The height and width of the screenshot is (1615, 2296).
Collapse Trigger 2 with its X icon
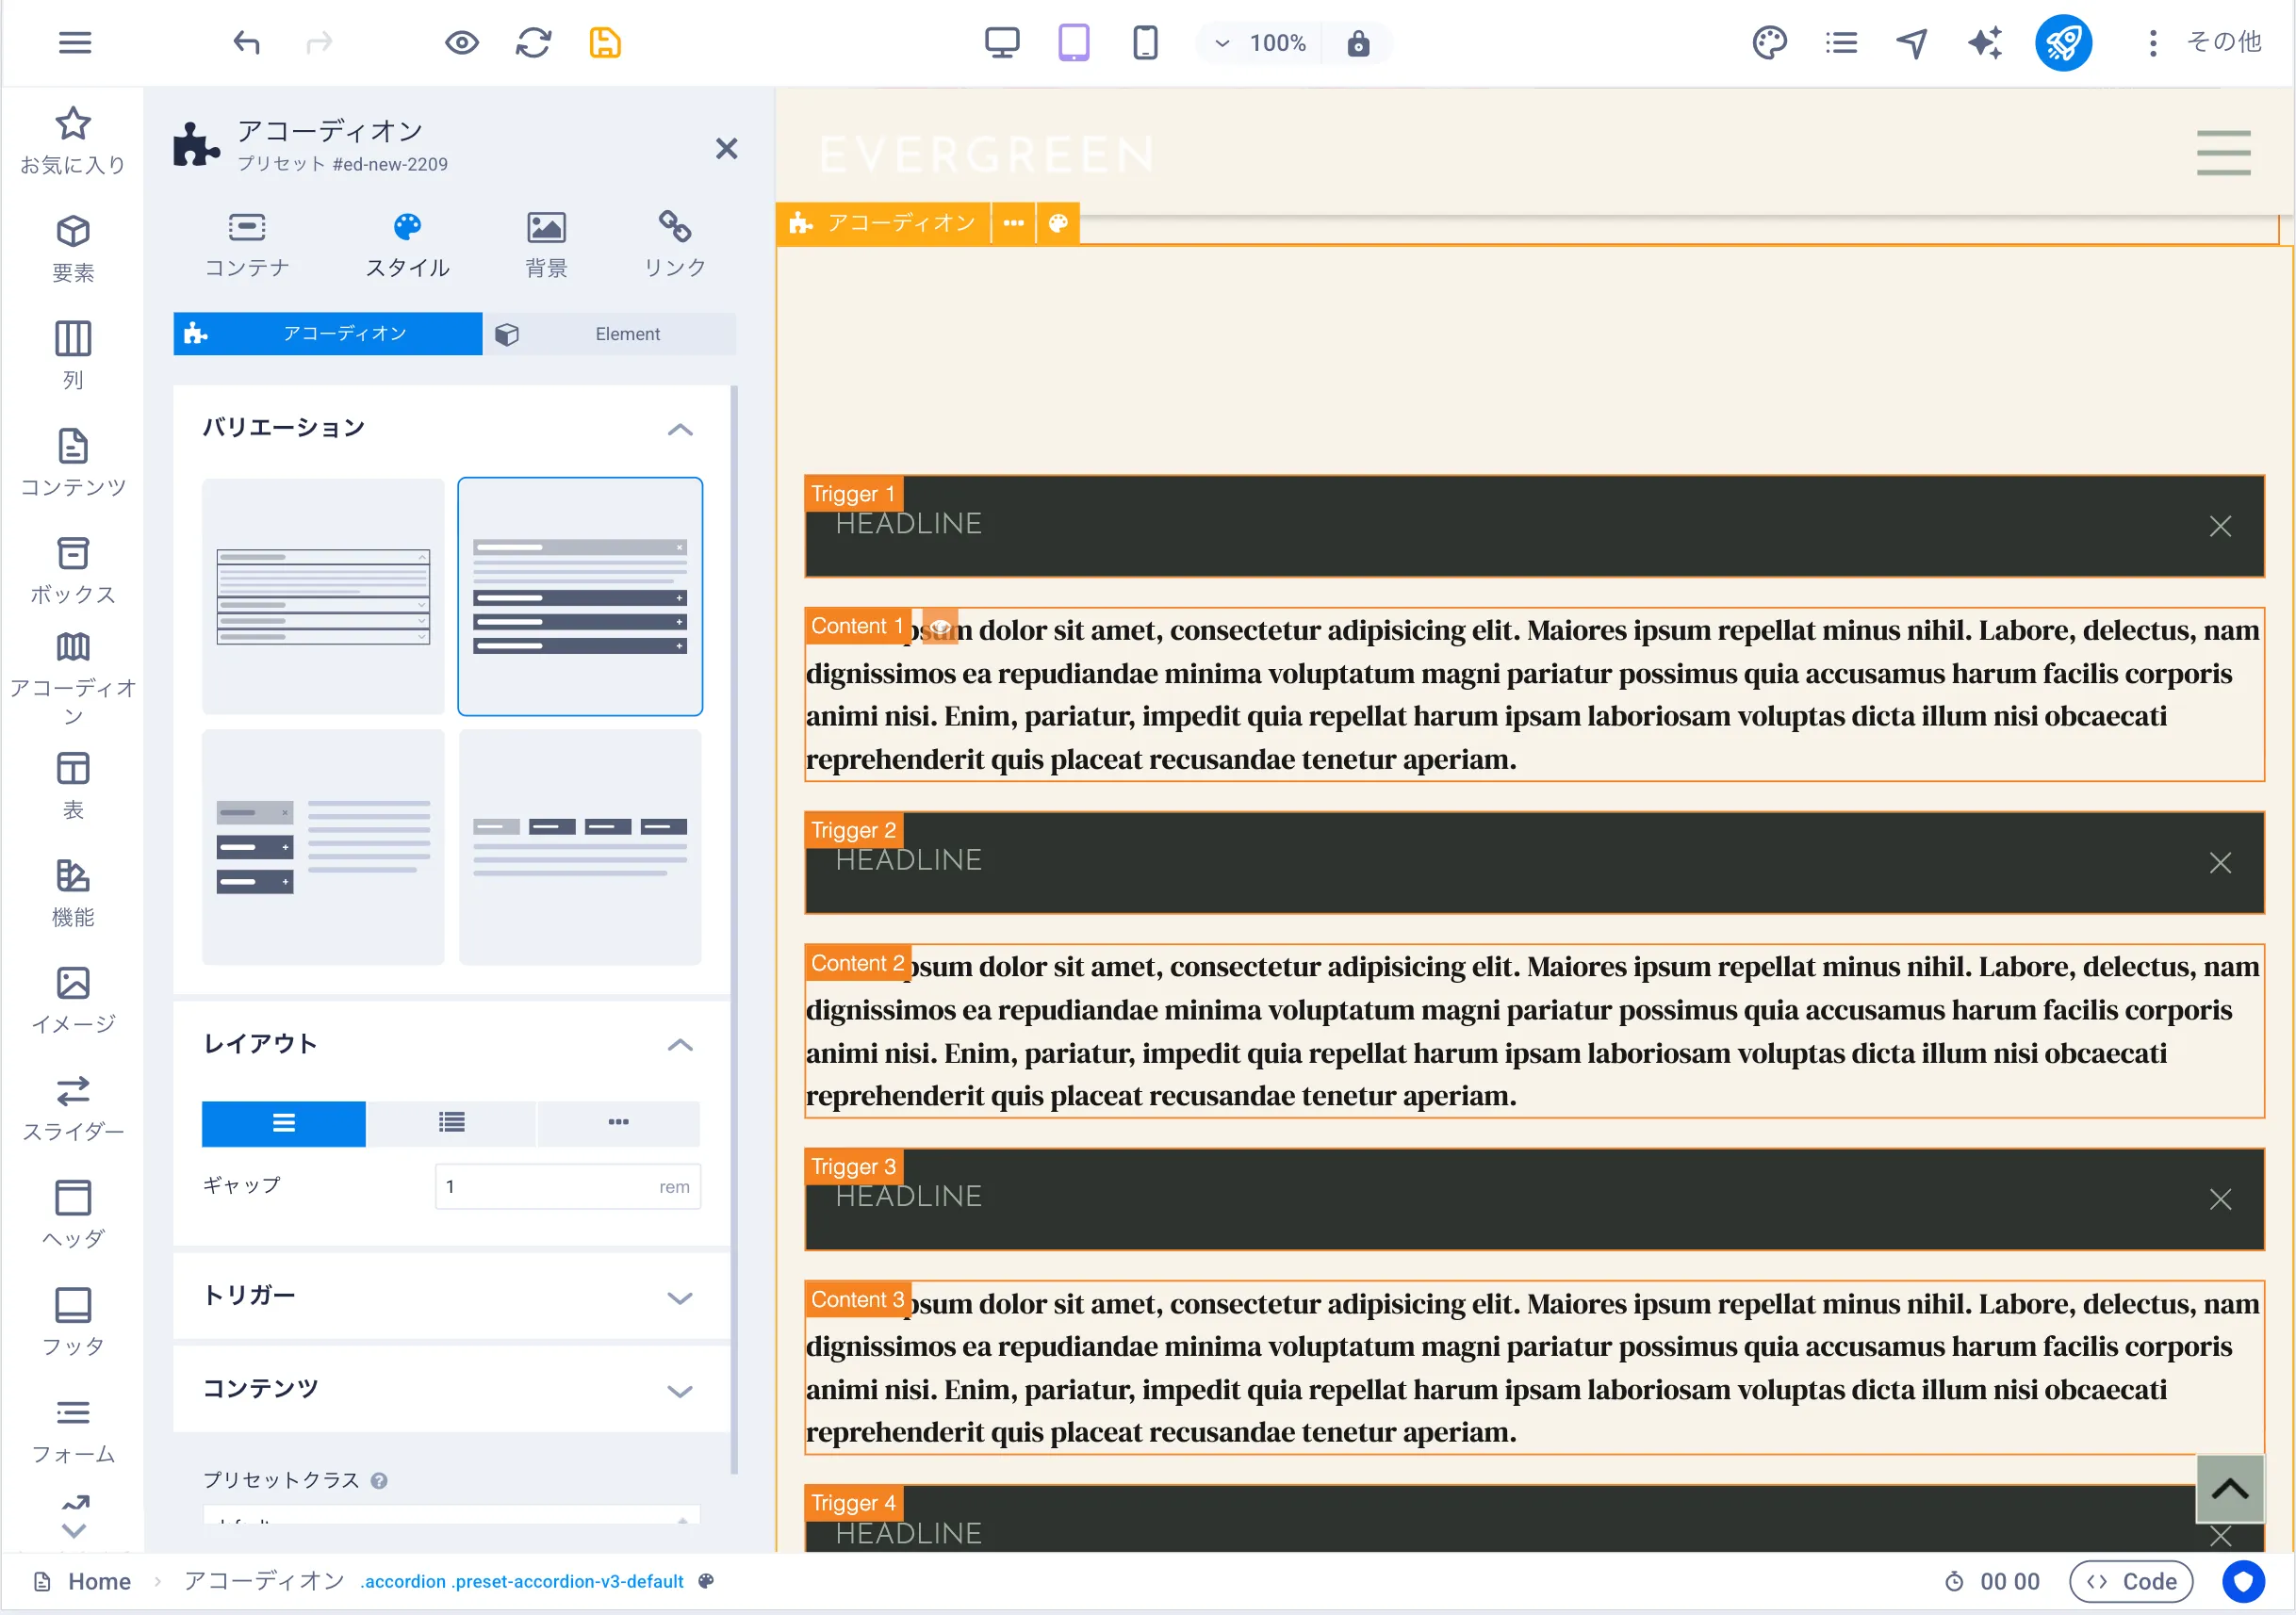(2220, 862)
